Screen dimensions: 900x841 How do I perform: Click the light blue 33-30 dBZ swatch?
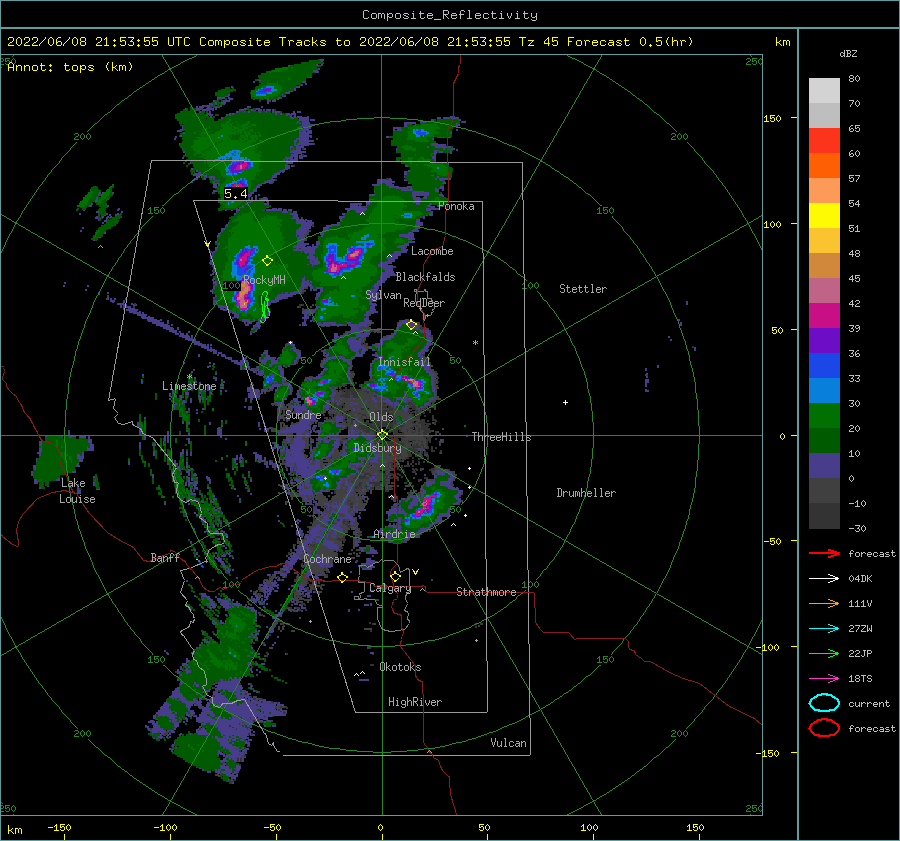[x=824, y=391]
